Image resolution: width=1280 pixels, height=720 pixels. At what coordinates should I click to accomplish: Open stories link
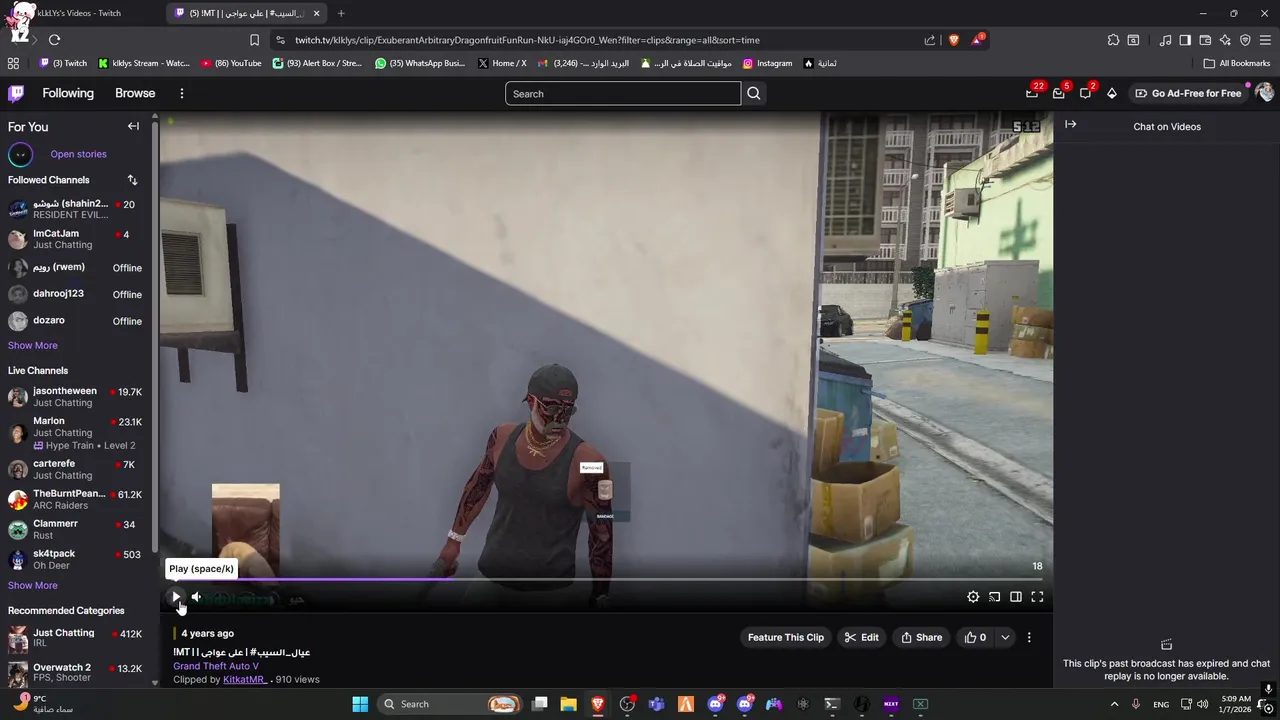point(78,154)
